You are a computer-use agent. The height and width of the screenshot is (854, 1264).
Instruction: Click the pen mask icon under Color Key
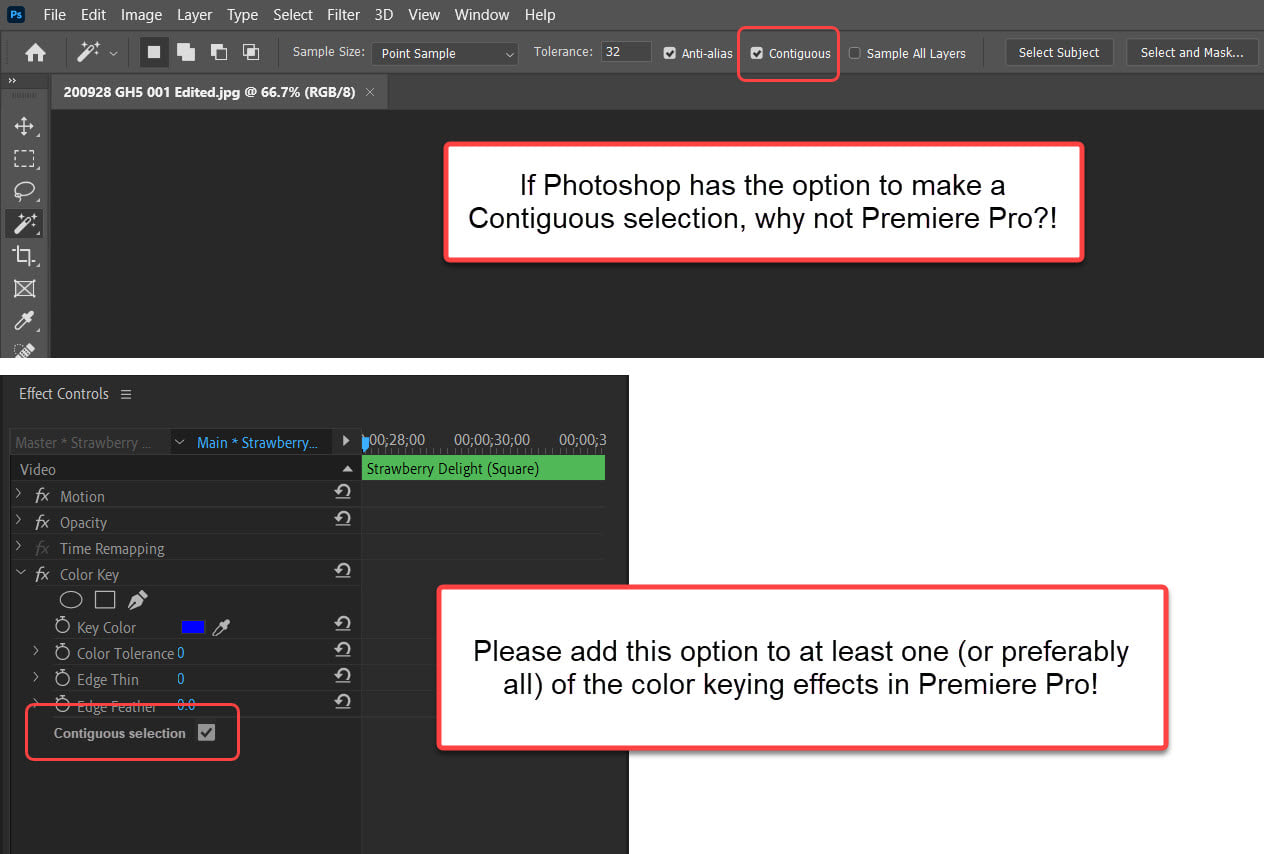(x=137, y=598)
